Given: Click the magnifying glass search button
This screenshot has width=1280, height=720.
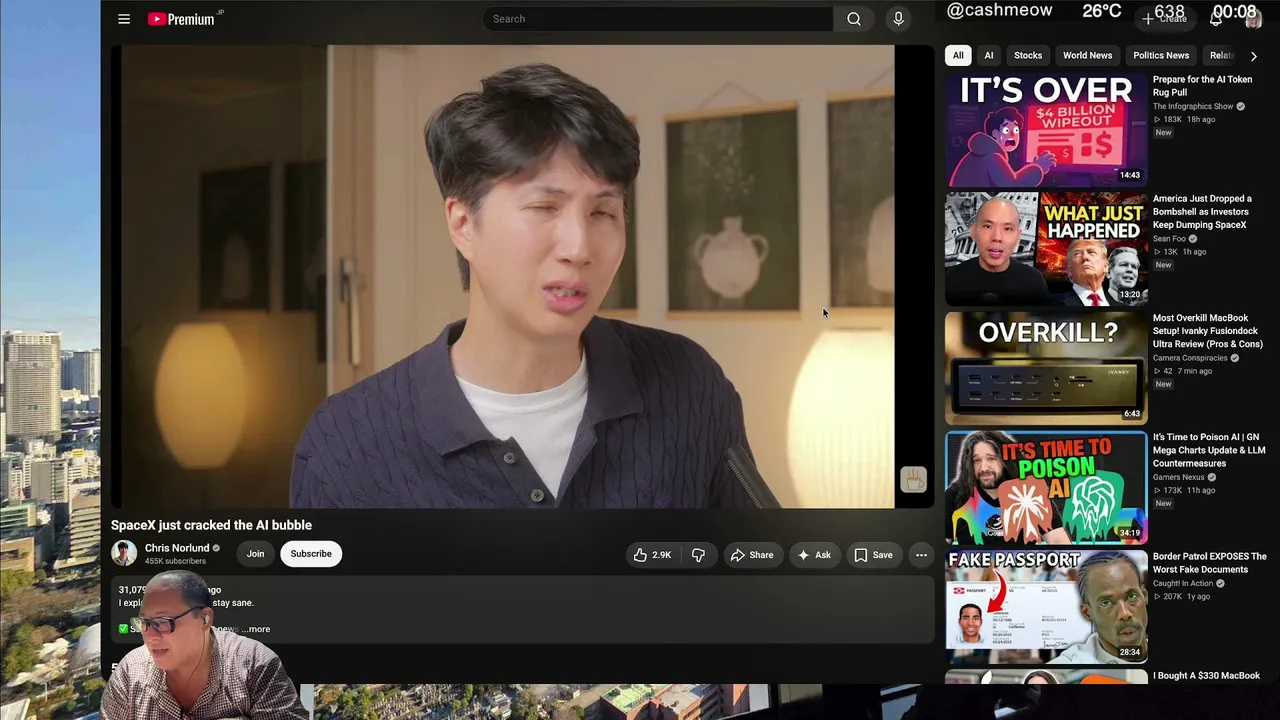Looking at the screenshot, I should click(854, 19).
